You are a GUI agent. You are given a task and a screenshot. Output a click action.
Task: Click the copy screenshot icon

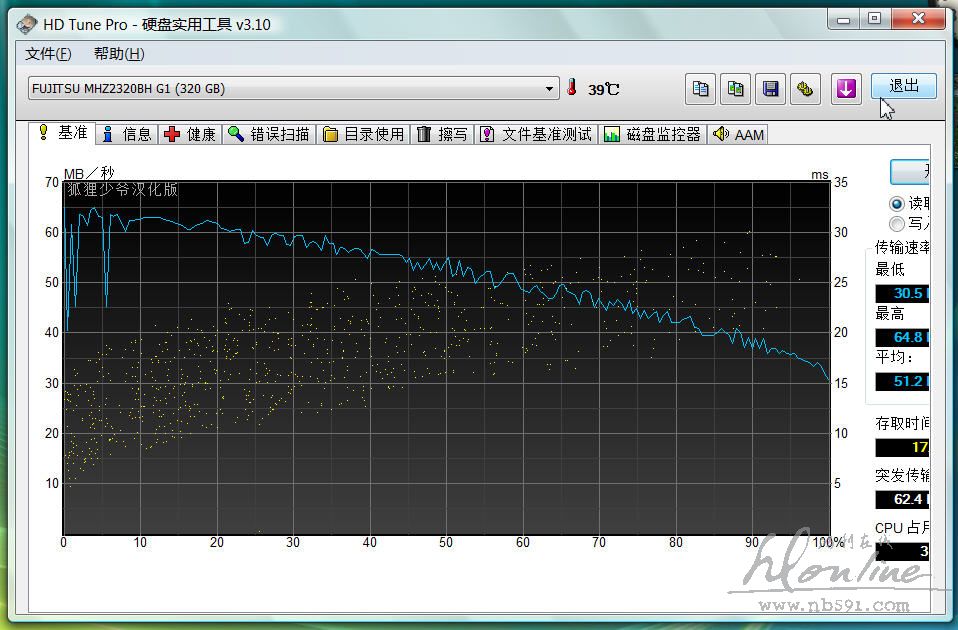(736, 89)
